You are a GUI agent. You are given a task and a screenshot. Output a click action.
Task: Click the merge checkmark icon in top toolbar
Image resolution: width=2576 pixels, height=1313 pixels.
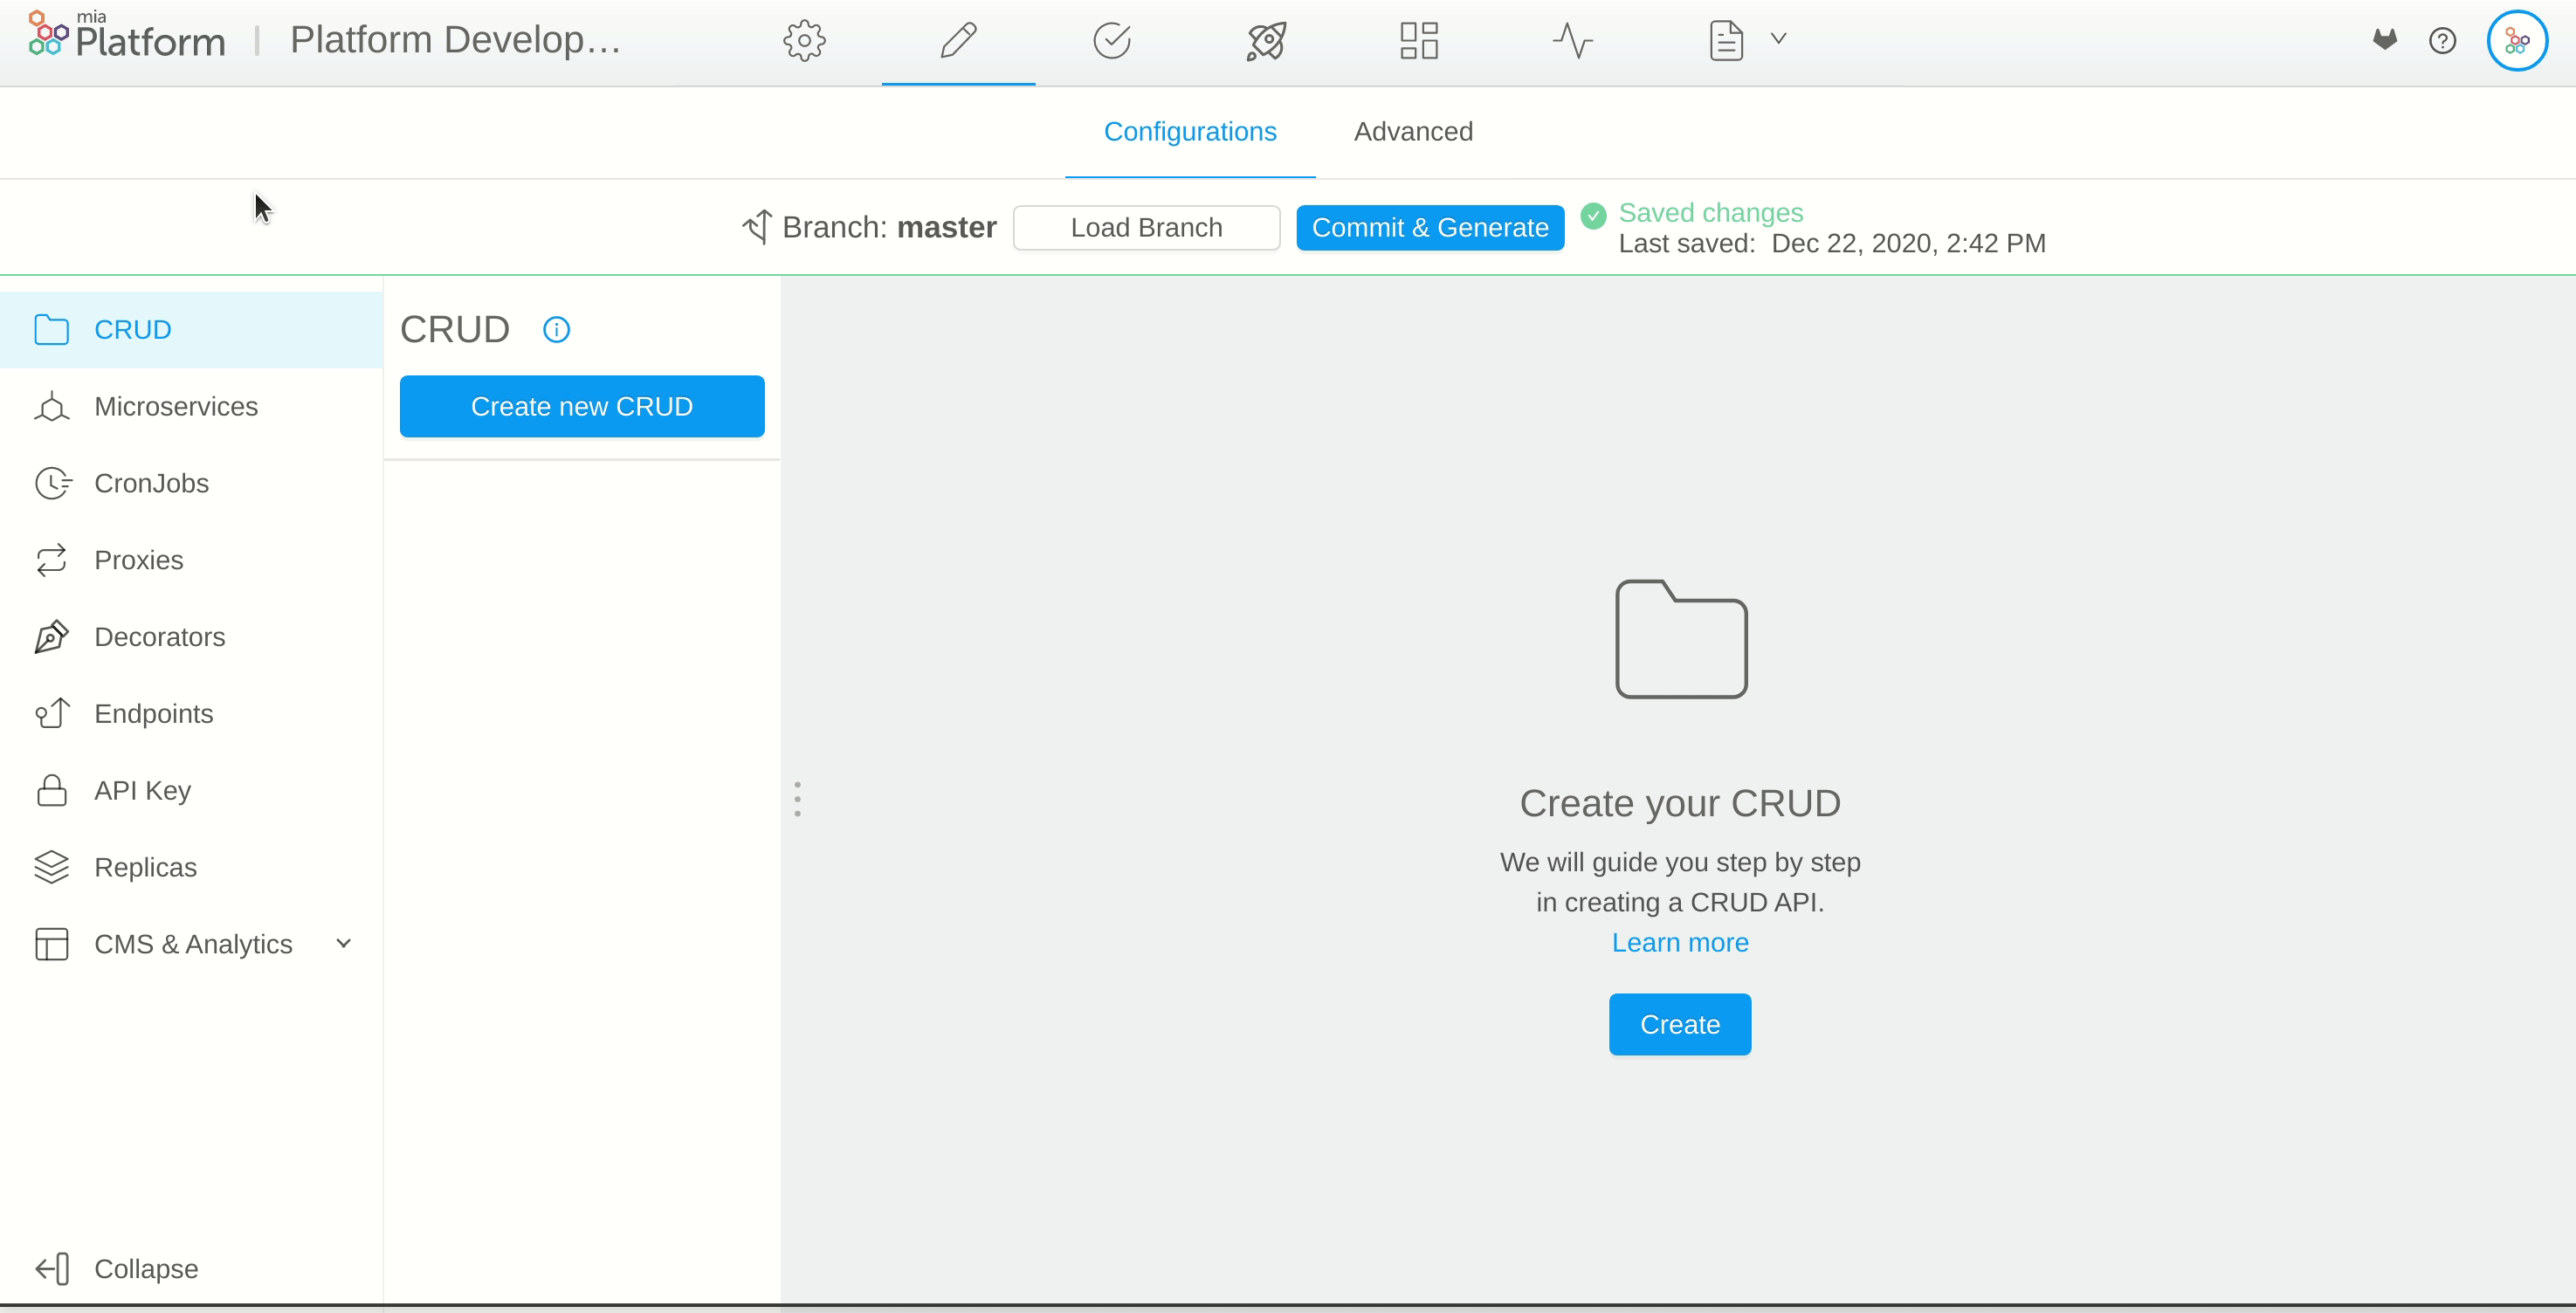coord(1111,41)
